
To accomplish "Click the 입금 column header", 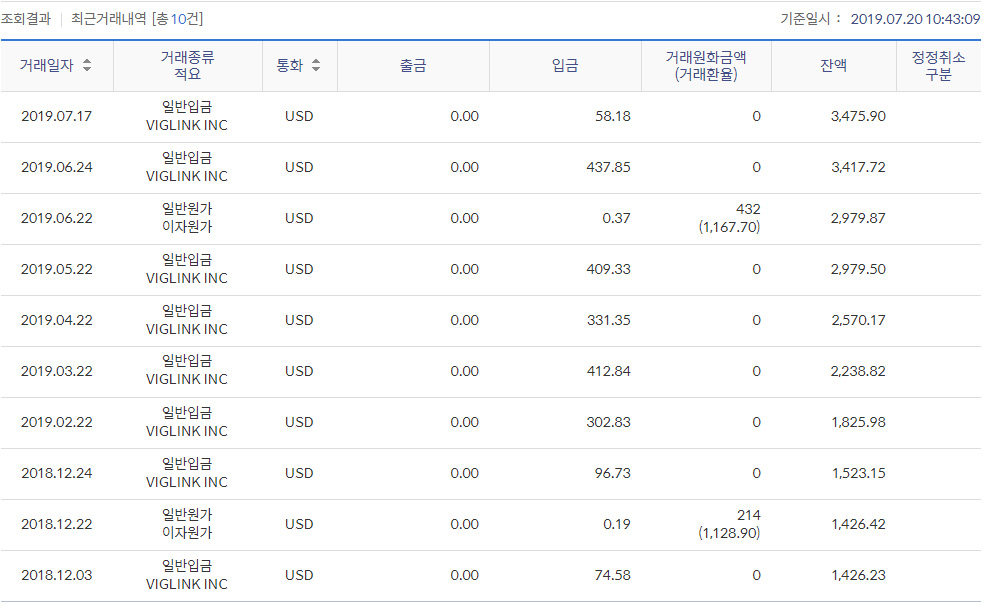I will (x=565, y=66).
